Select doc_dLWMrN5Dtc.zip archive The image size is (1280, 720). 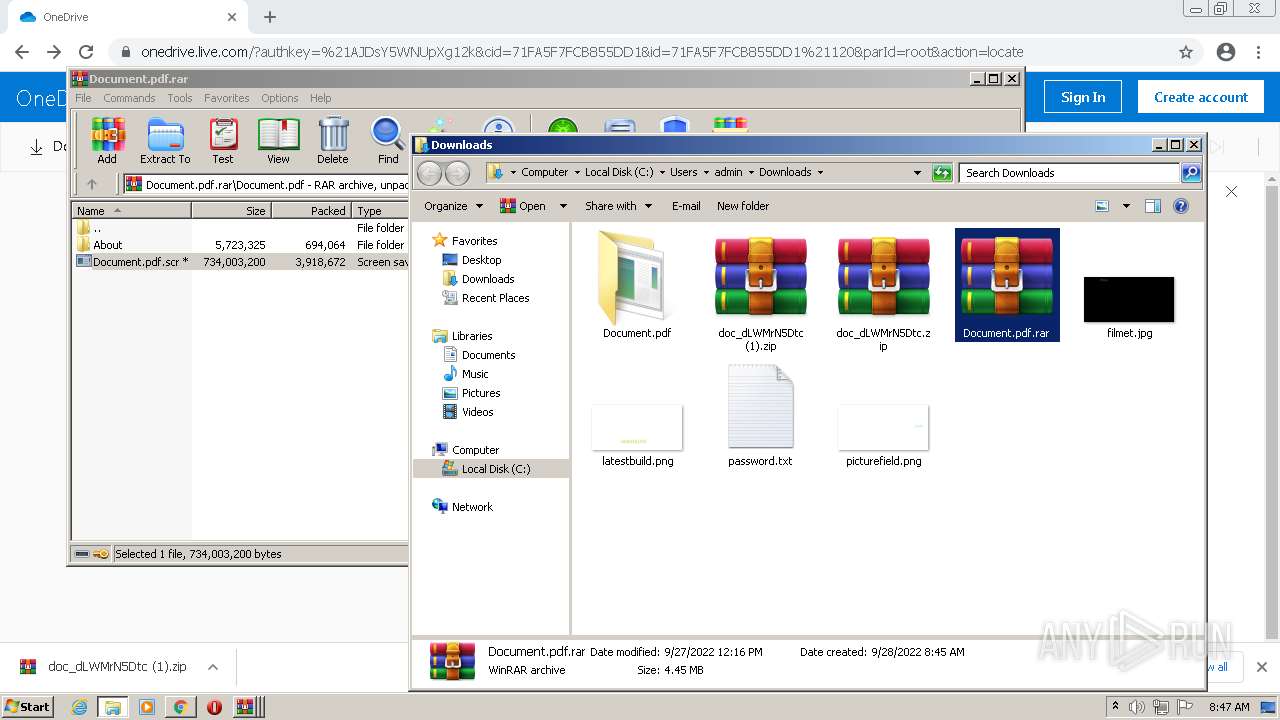click(x=883, y=290)
